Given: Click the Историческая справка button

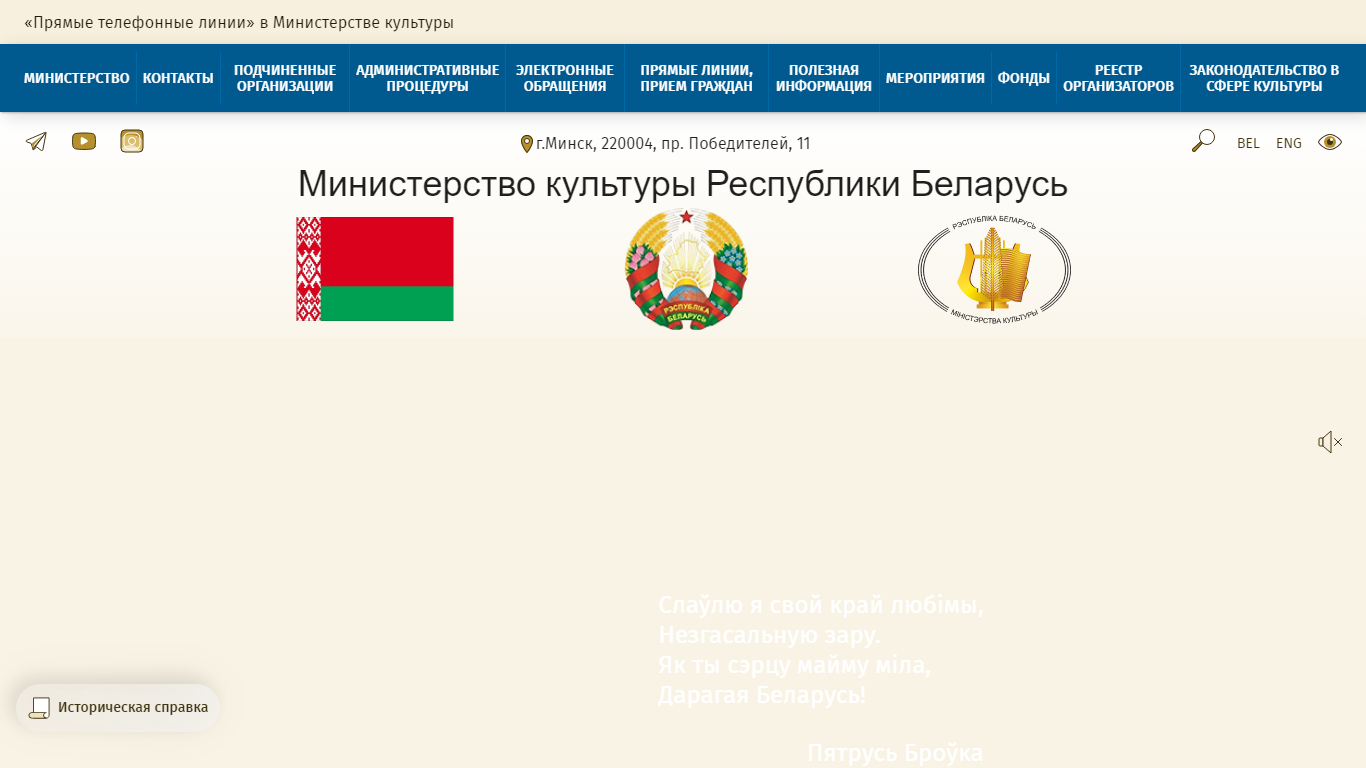Looking at the screenshot, I should [118, 708].
